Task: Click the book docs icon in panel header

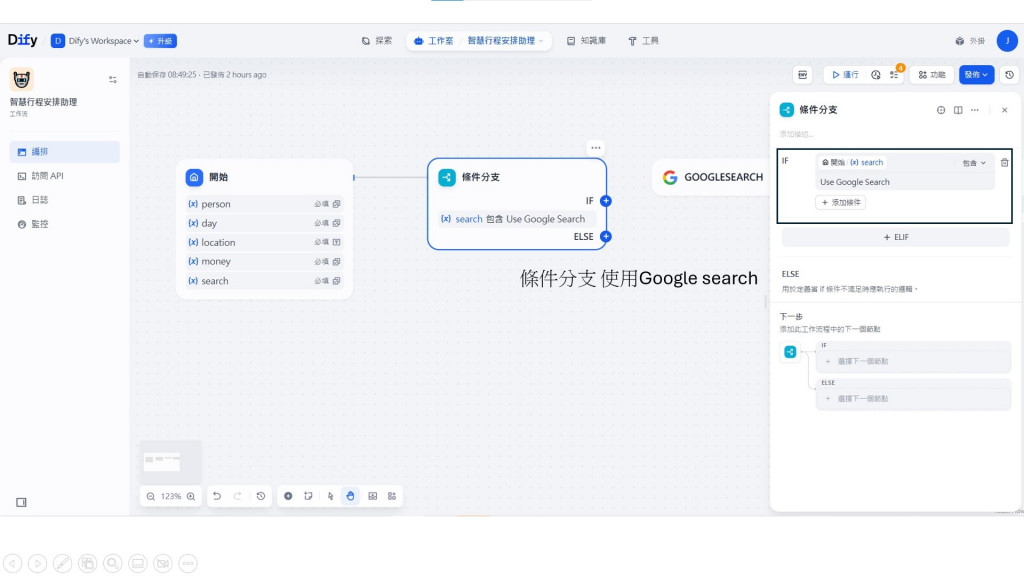Action: pos(958,110)
